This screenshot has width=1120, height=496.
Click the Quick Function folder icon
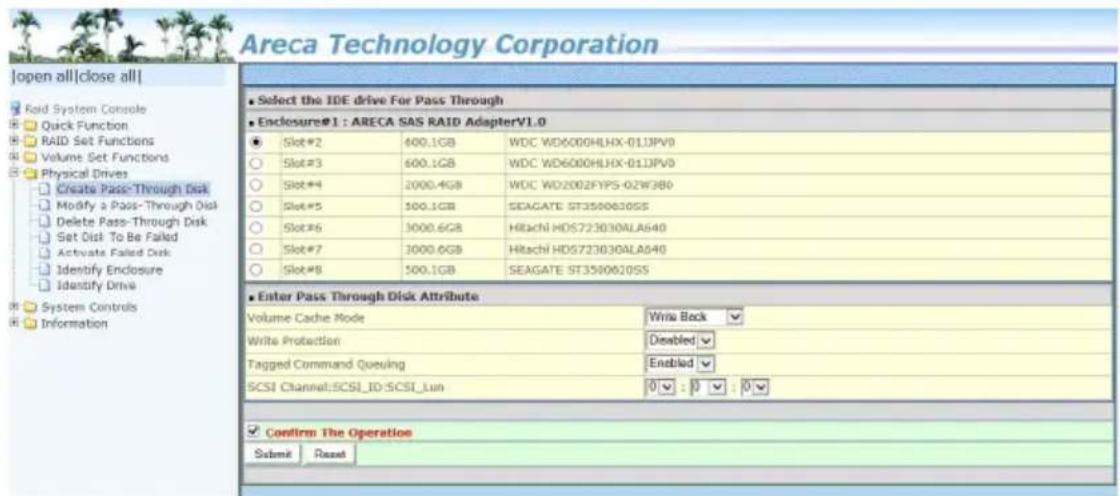(x=30, y=126)
